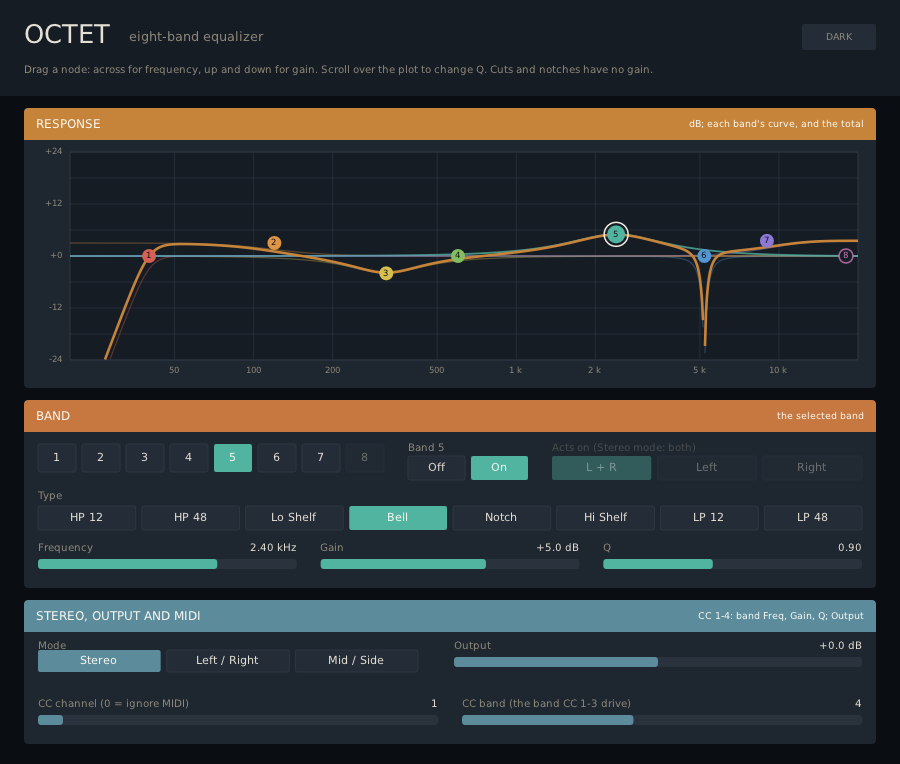Click the highlighted band 5 node
The image size is (900, 764).
[615, 234]
